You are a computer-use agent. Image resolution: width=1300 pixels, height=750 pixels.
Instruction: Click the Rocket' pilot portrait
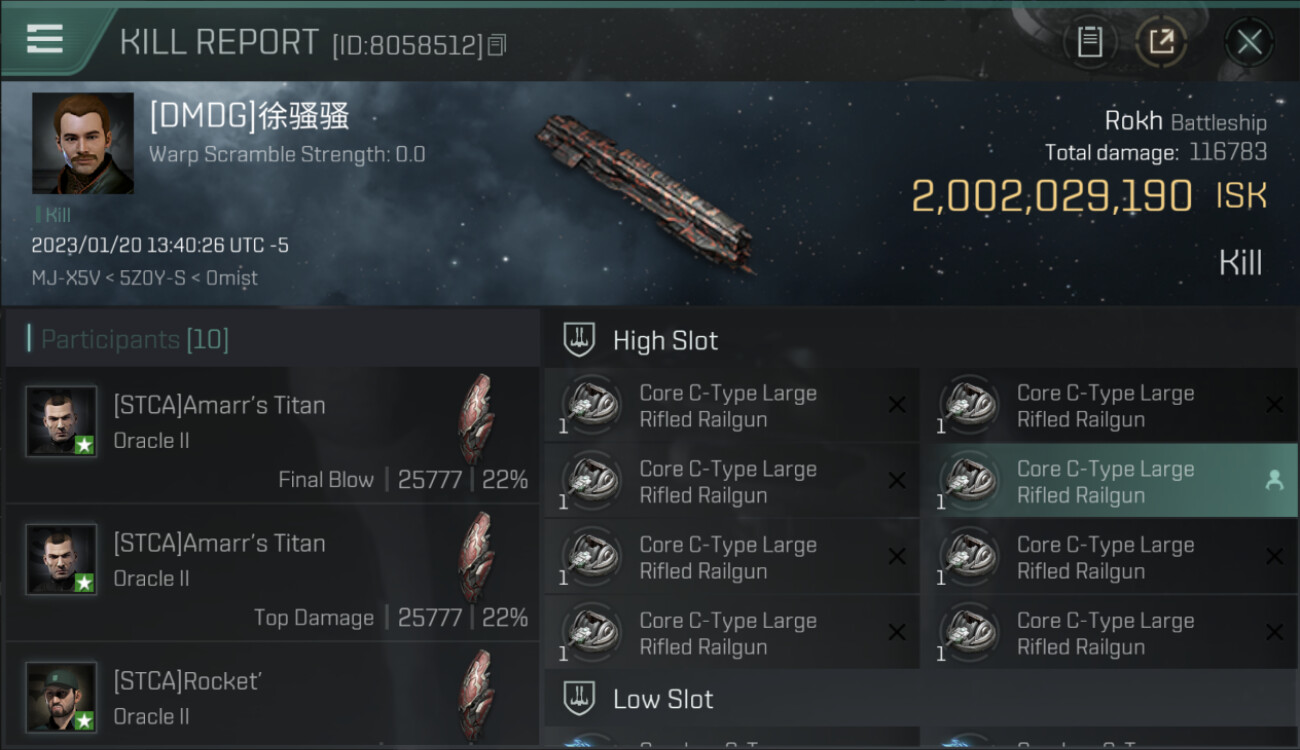pos(62,697)
